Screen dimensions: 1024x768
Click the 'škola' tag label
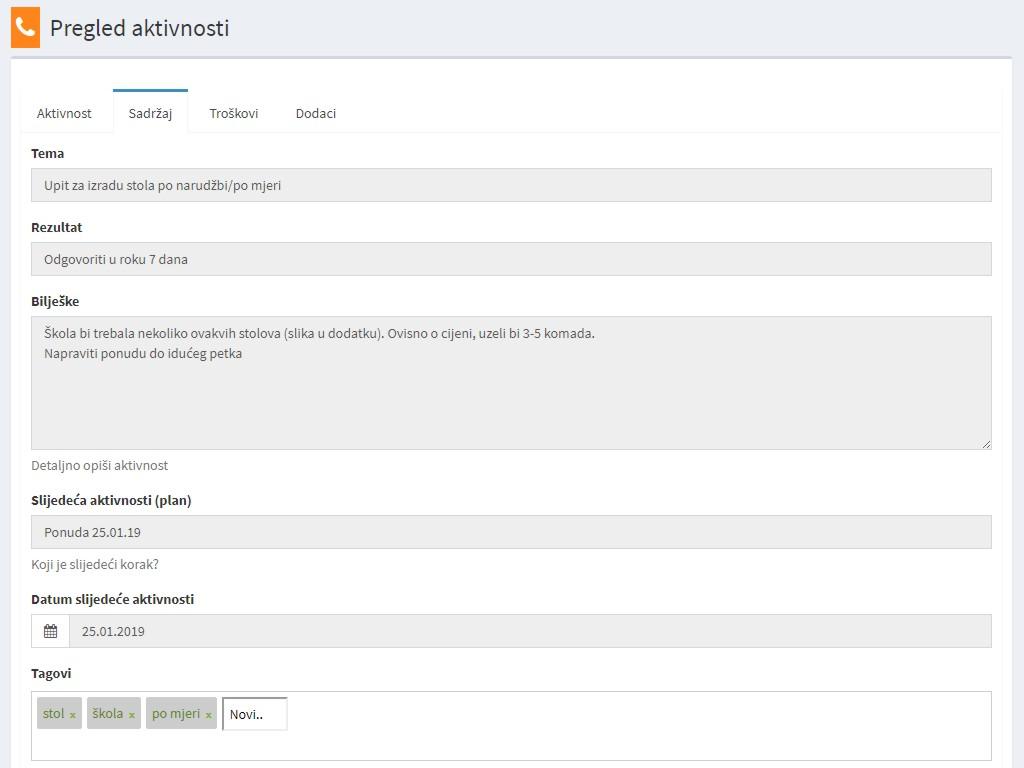(108, 714)
